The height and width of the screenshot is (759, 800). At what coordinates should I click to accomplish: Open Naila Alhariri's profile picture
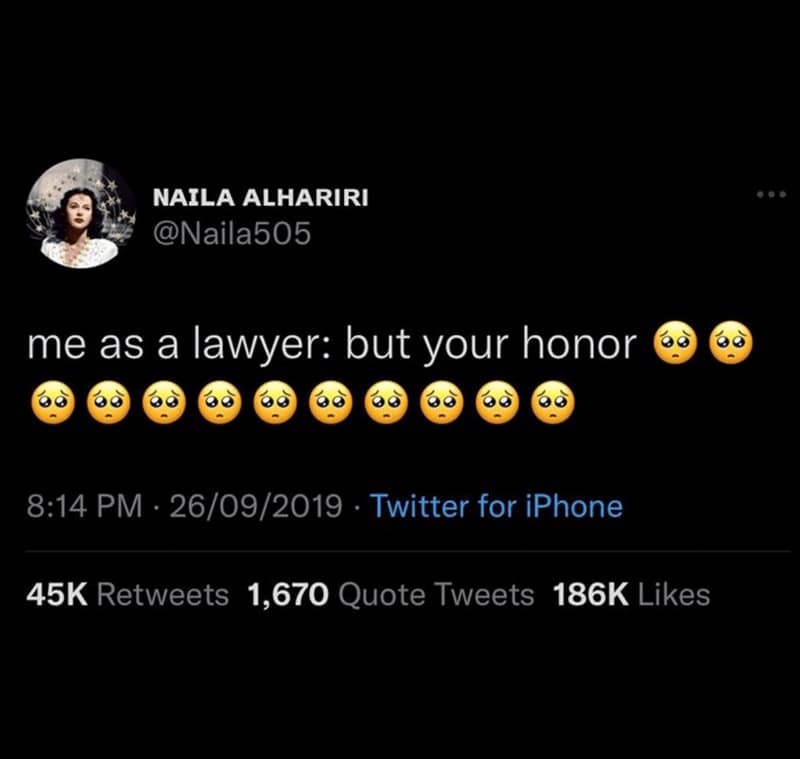[81, 213]
